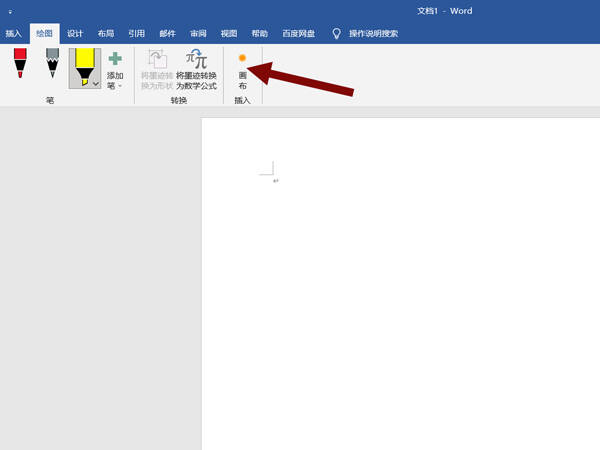This screenshot has height=450, width=600.
Task: Click 将墨迹转换为形状 ink to shape
Action: point(157,70)
